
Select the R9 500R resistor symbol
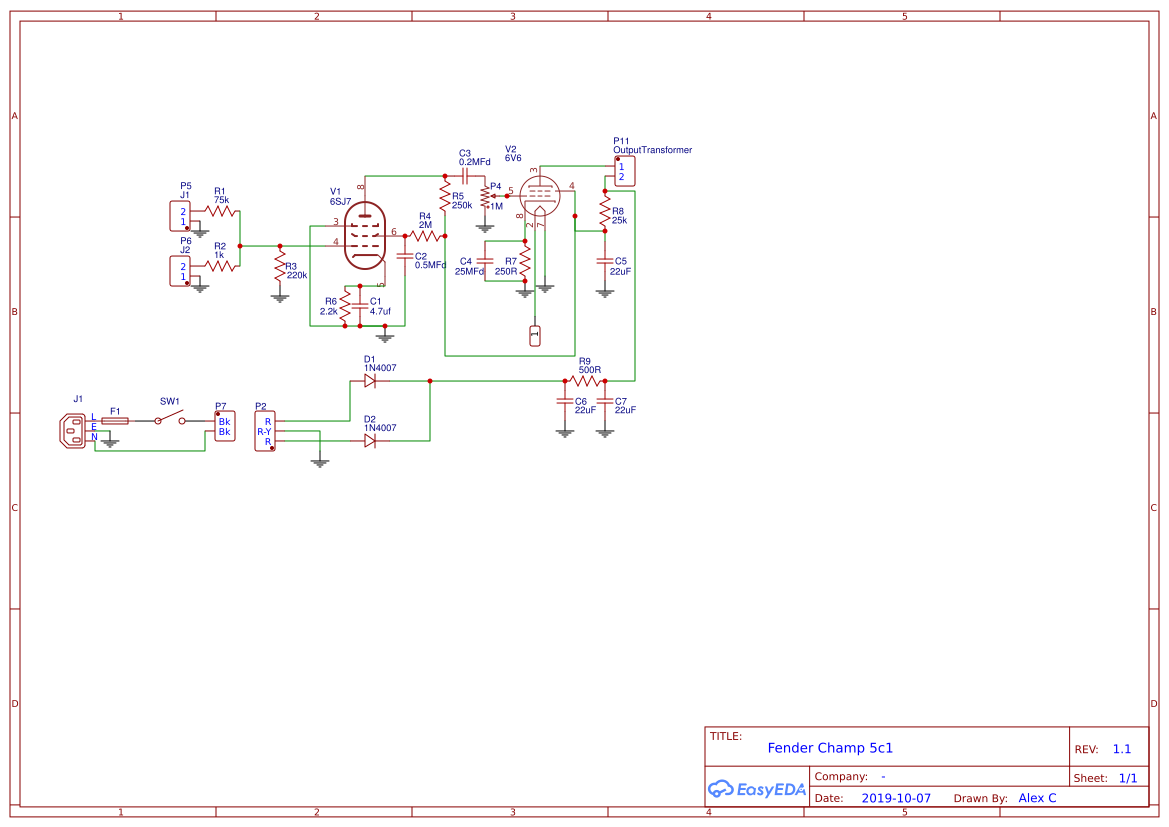[585, 381]
